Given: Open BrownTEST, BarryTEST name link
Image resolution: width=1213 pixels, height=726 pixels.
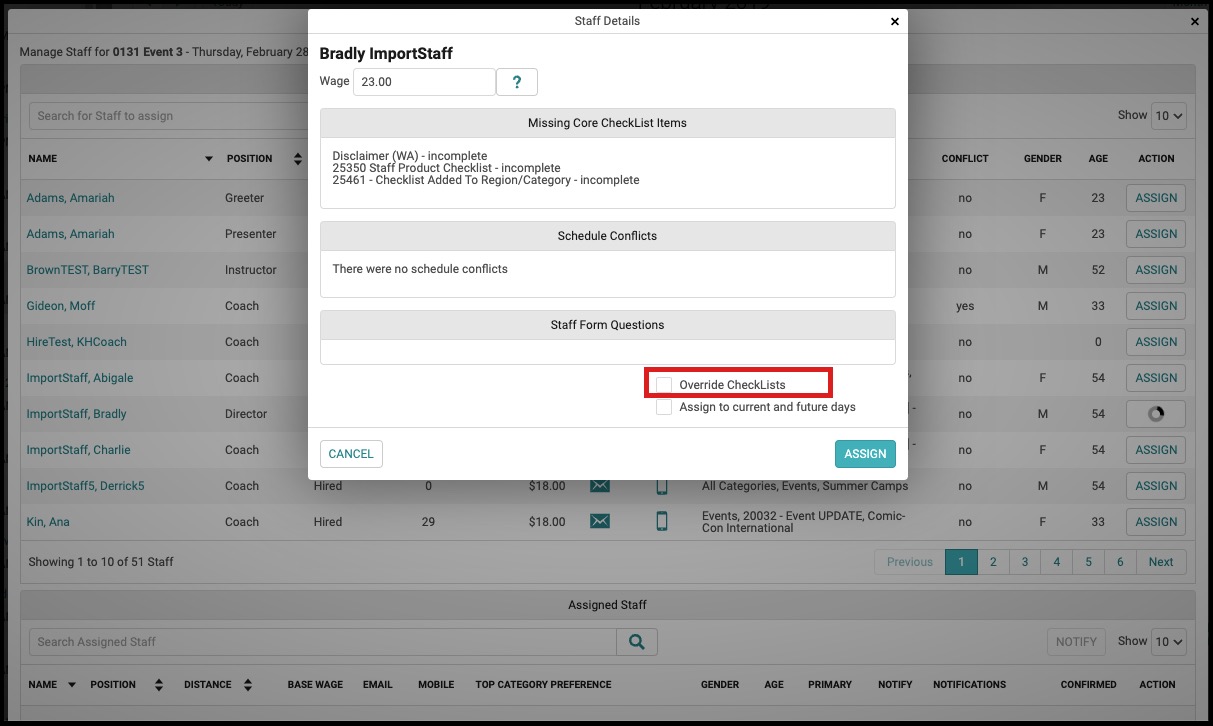Looking at the screenshot, I should (x=87, y=270).
